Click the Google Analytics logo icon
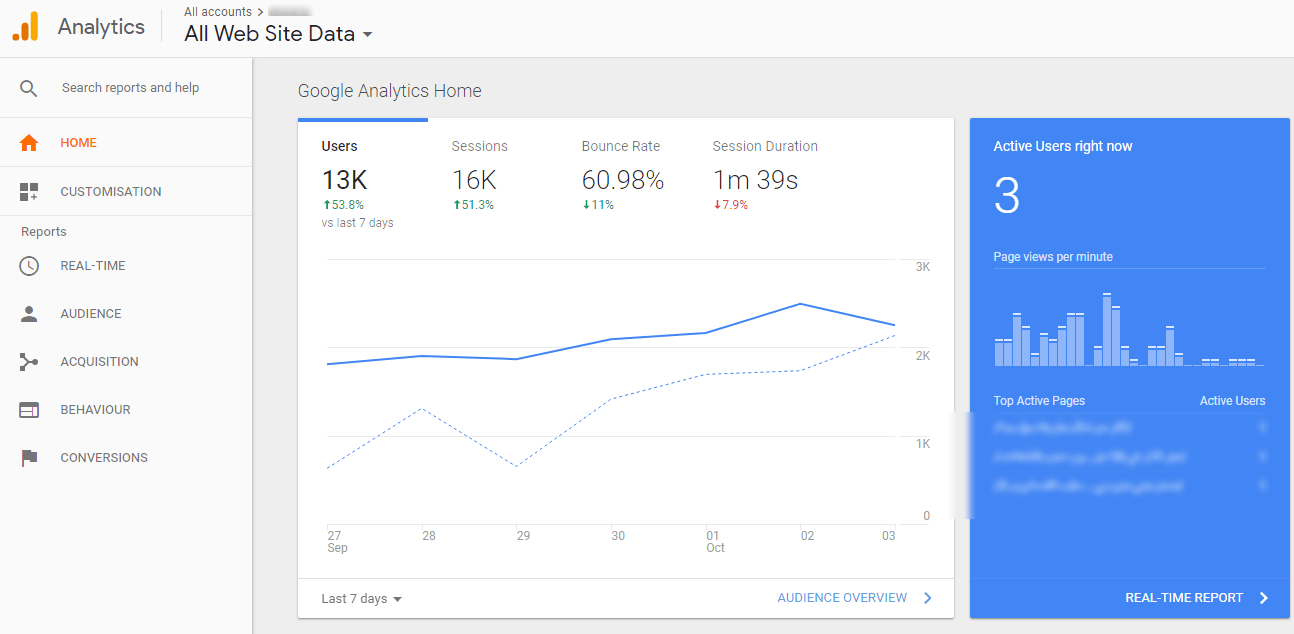Image resolution: width=1294 pixels, height=634 pixels. point(26,27)
